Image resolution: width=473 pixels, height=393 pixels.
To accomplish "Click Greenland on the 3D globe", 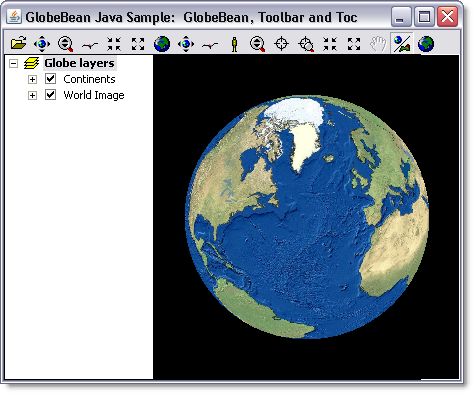I will pos(305,145).
